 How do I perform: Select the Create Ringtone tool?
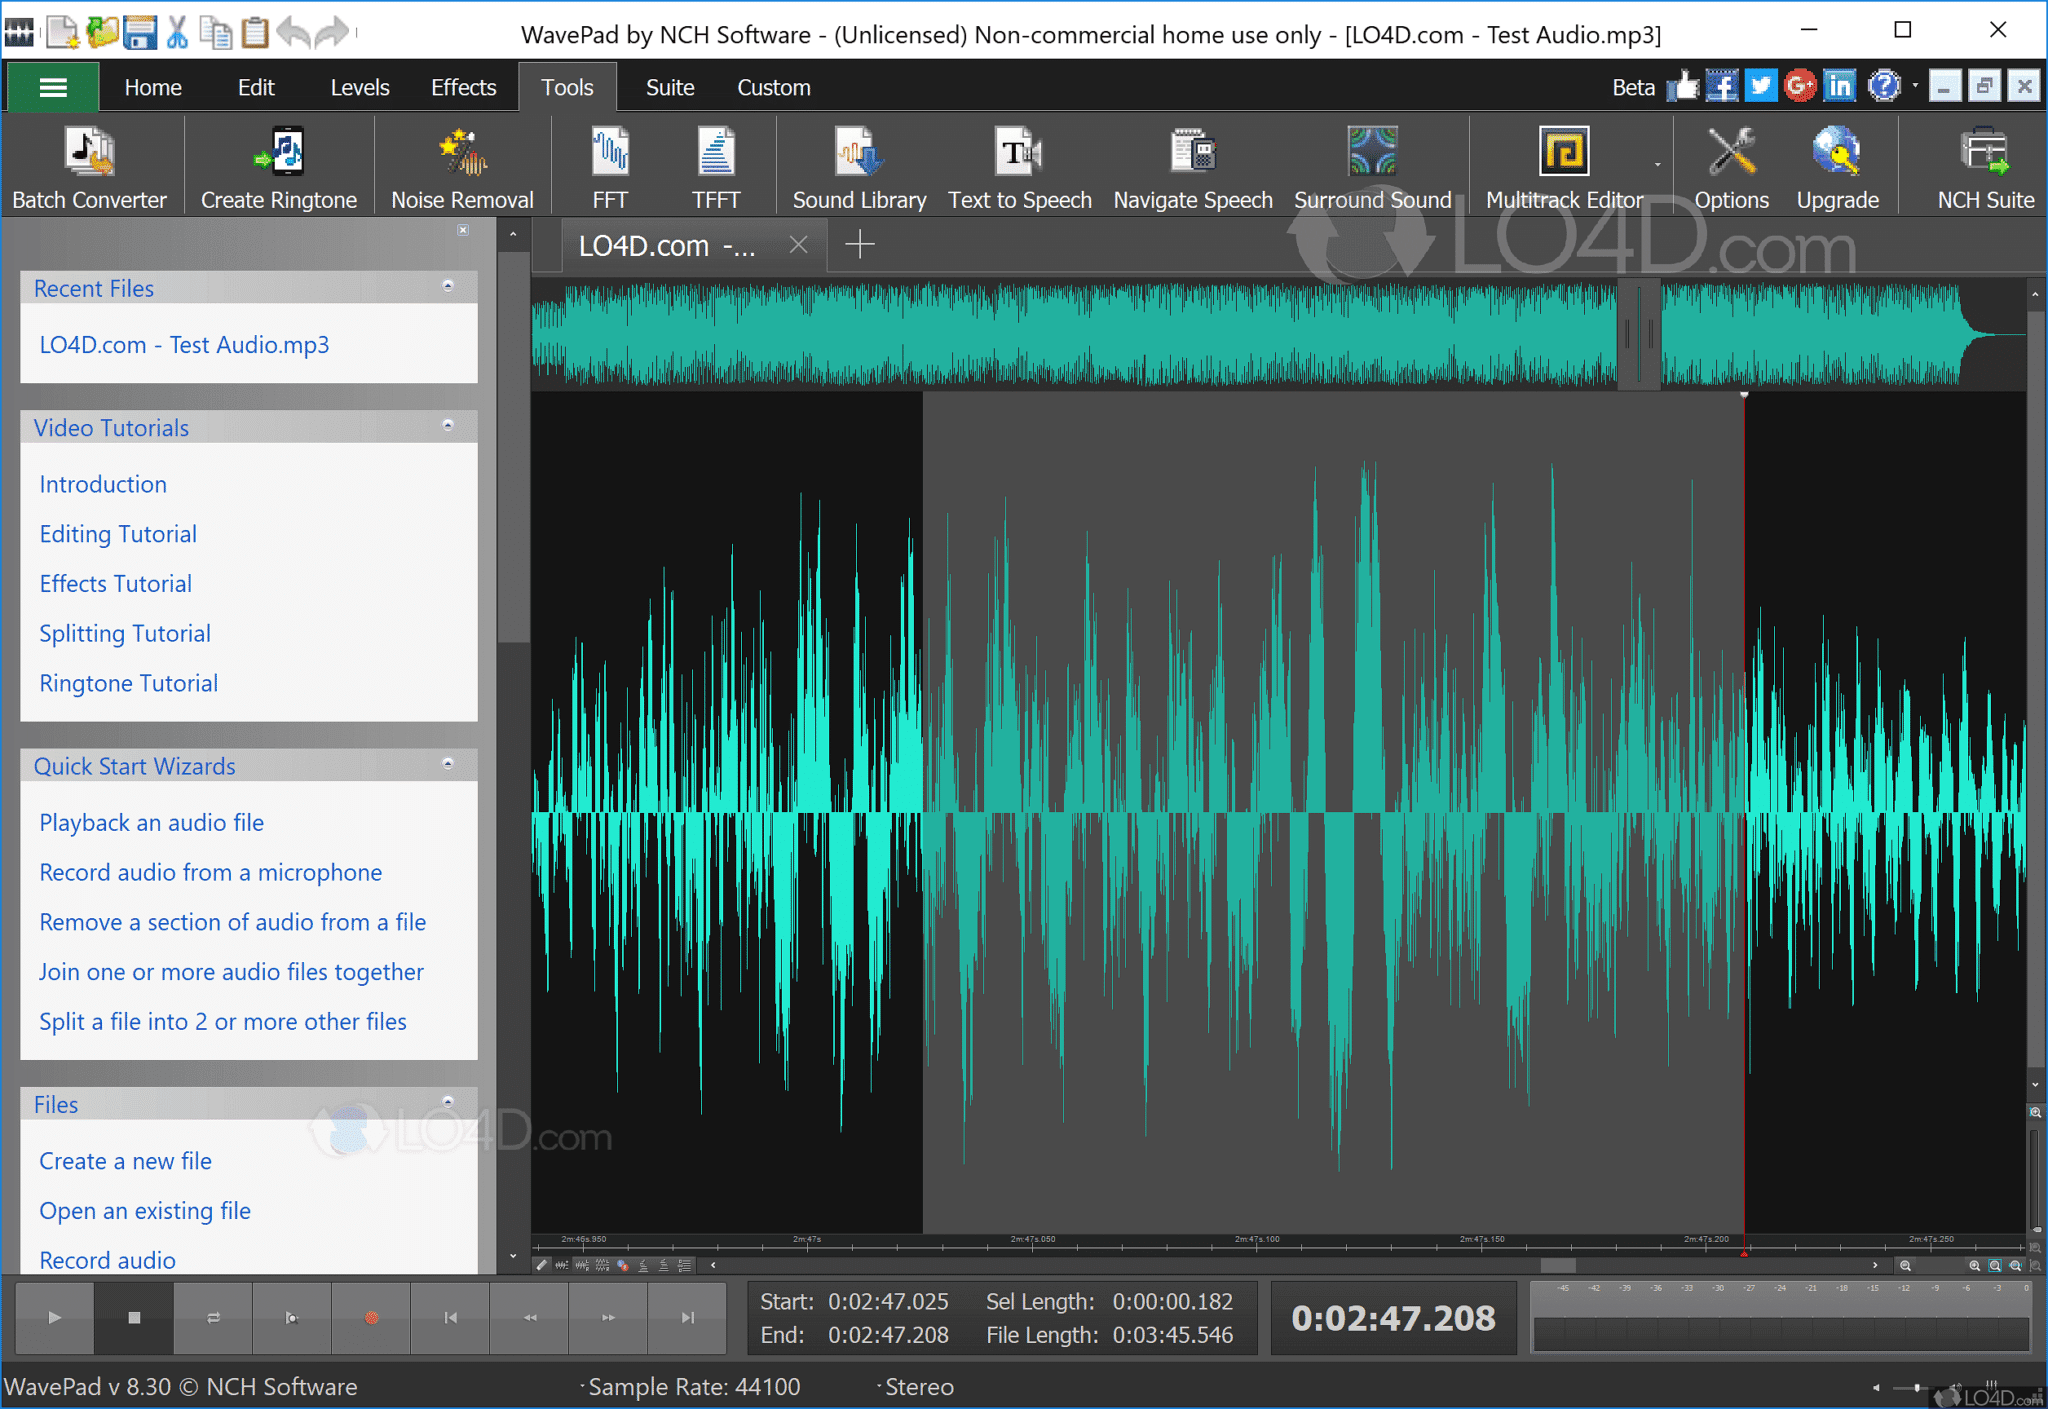(x=277, y=165)
